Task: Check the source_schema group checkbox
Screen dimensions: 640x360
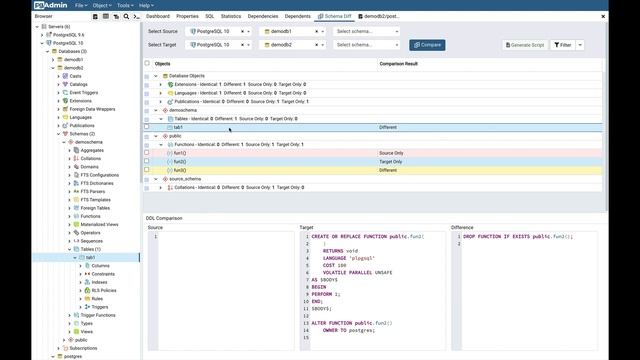Action: pyautogui.click(x=147, y=180)
